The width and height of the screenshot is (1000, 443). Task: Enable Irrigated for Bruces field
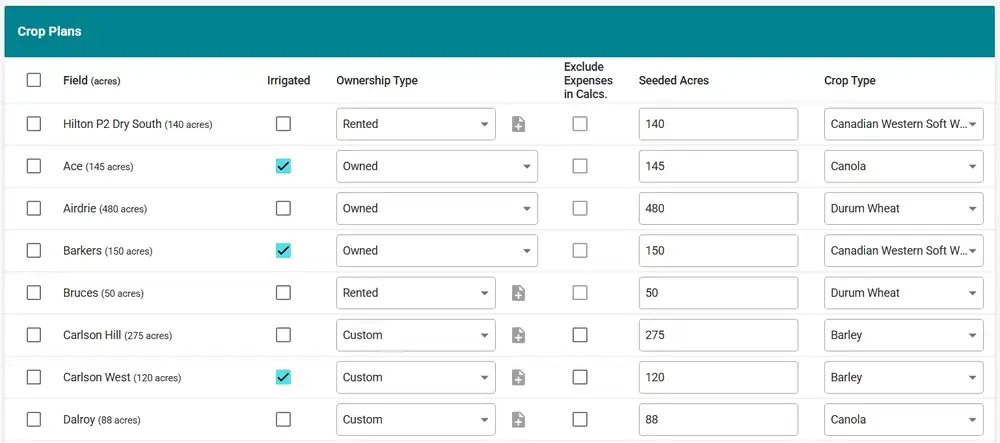283,293
